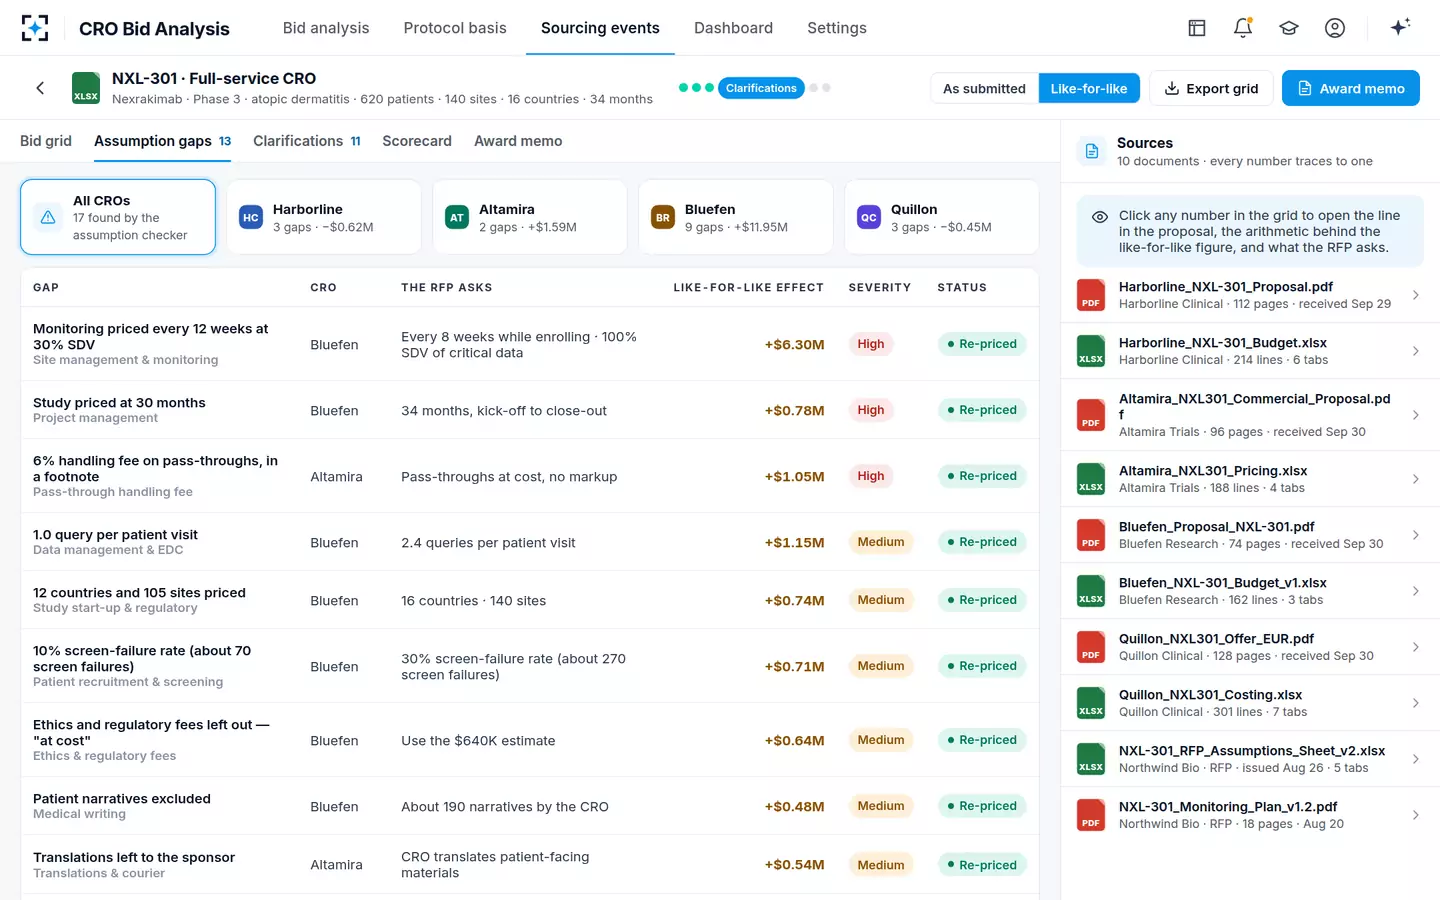Click the CRO Bid Analysis logo icon
This screenshot has height=900, width=1440.
[x=35, y=28]
